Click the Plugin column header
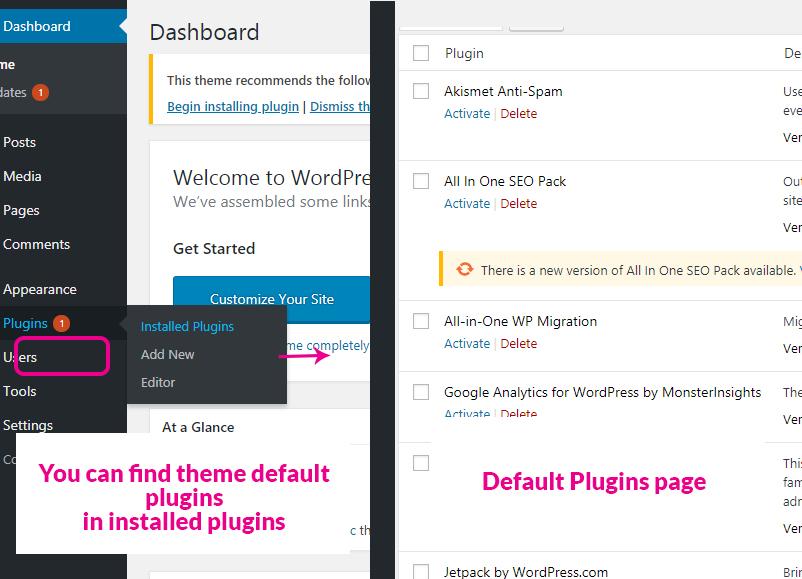 click(464, 53)
